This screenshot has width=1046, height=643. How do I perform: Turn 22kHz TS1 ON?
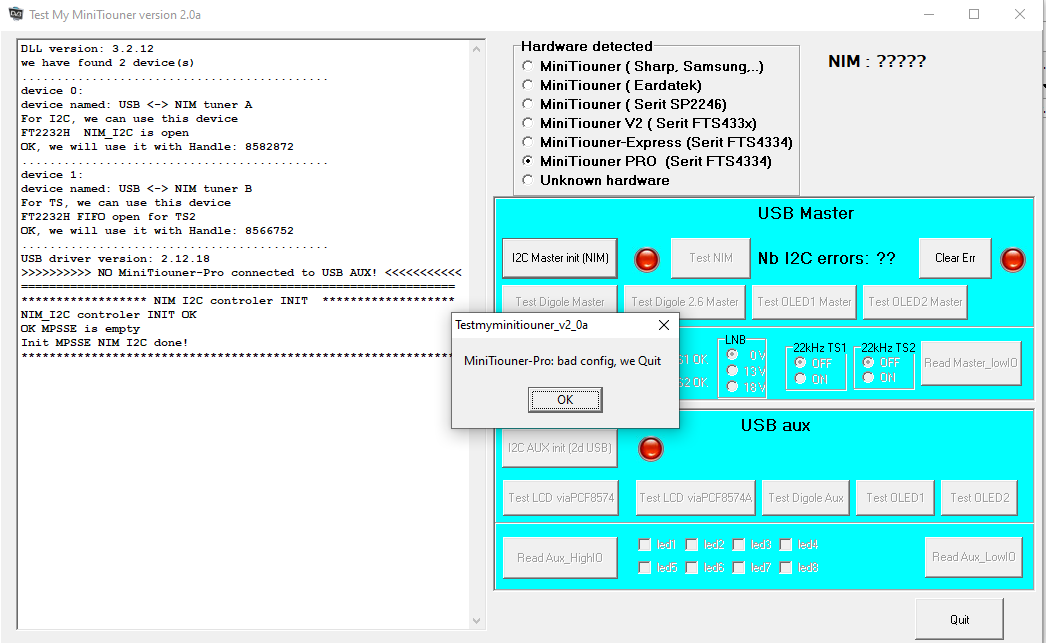[x=801, y=379]
